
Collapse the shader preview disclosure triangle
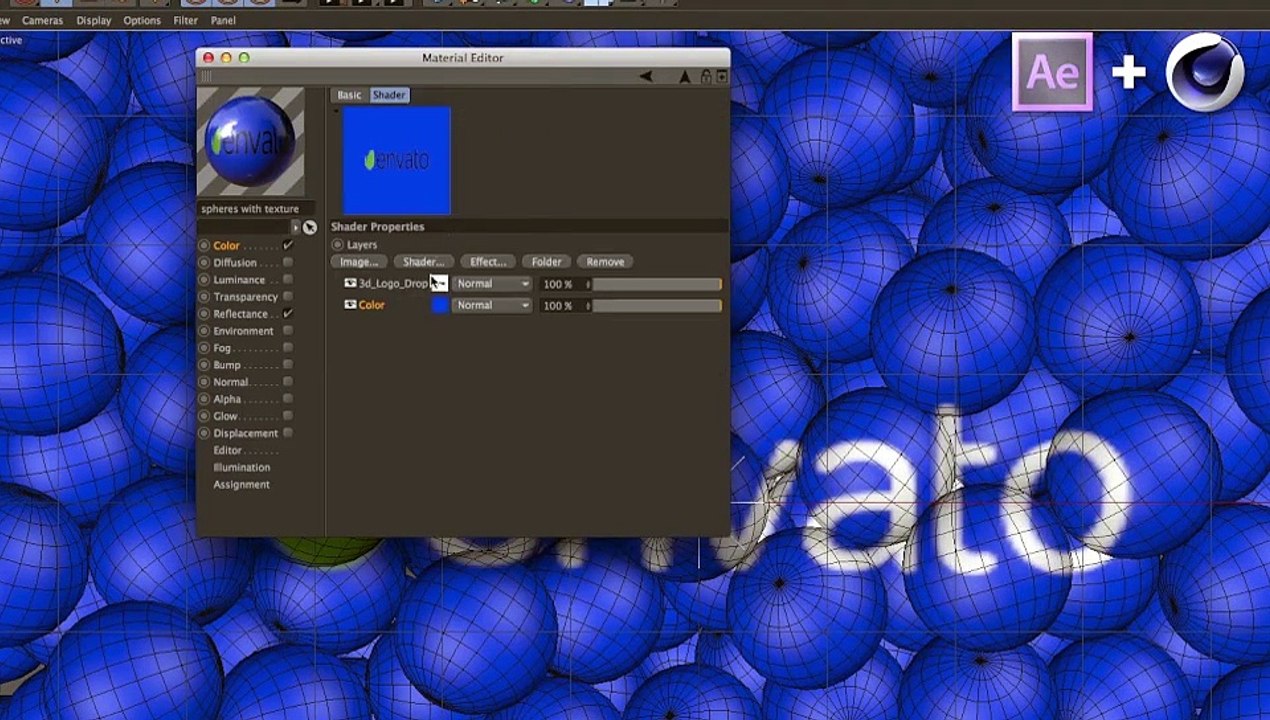tap(336, 111)
